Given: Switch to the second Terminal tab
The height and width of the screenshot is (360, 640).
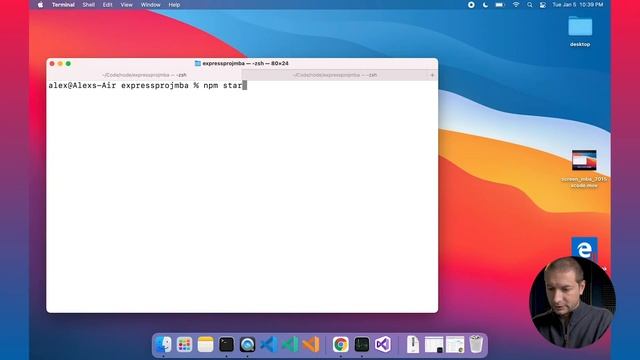Looking at the screenshot, I should (x=335, y=75).
